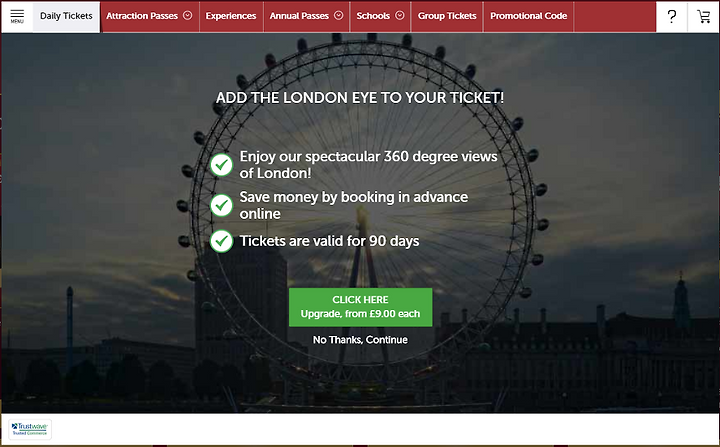Viewport: 720px width, 447px height.
Task: Click the green checkmark beside valid for 90 days
Action: click(x=221, y=241)
